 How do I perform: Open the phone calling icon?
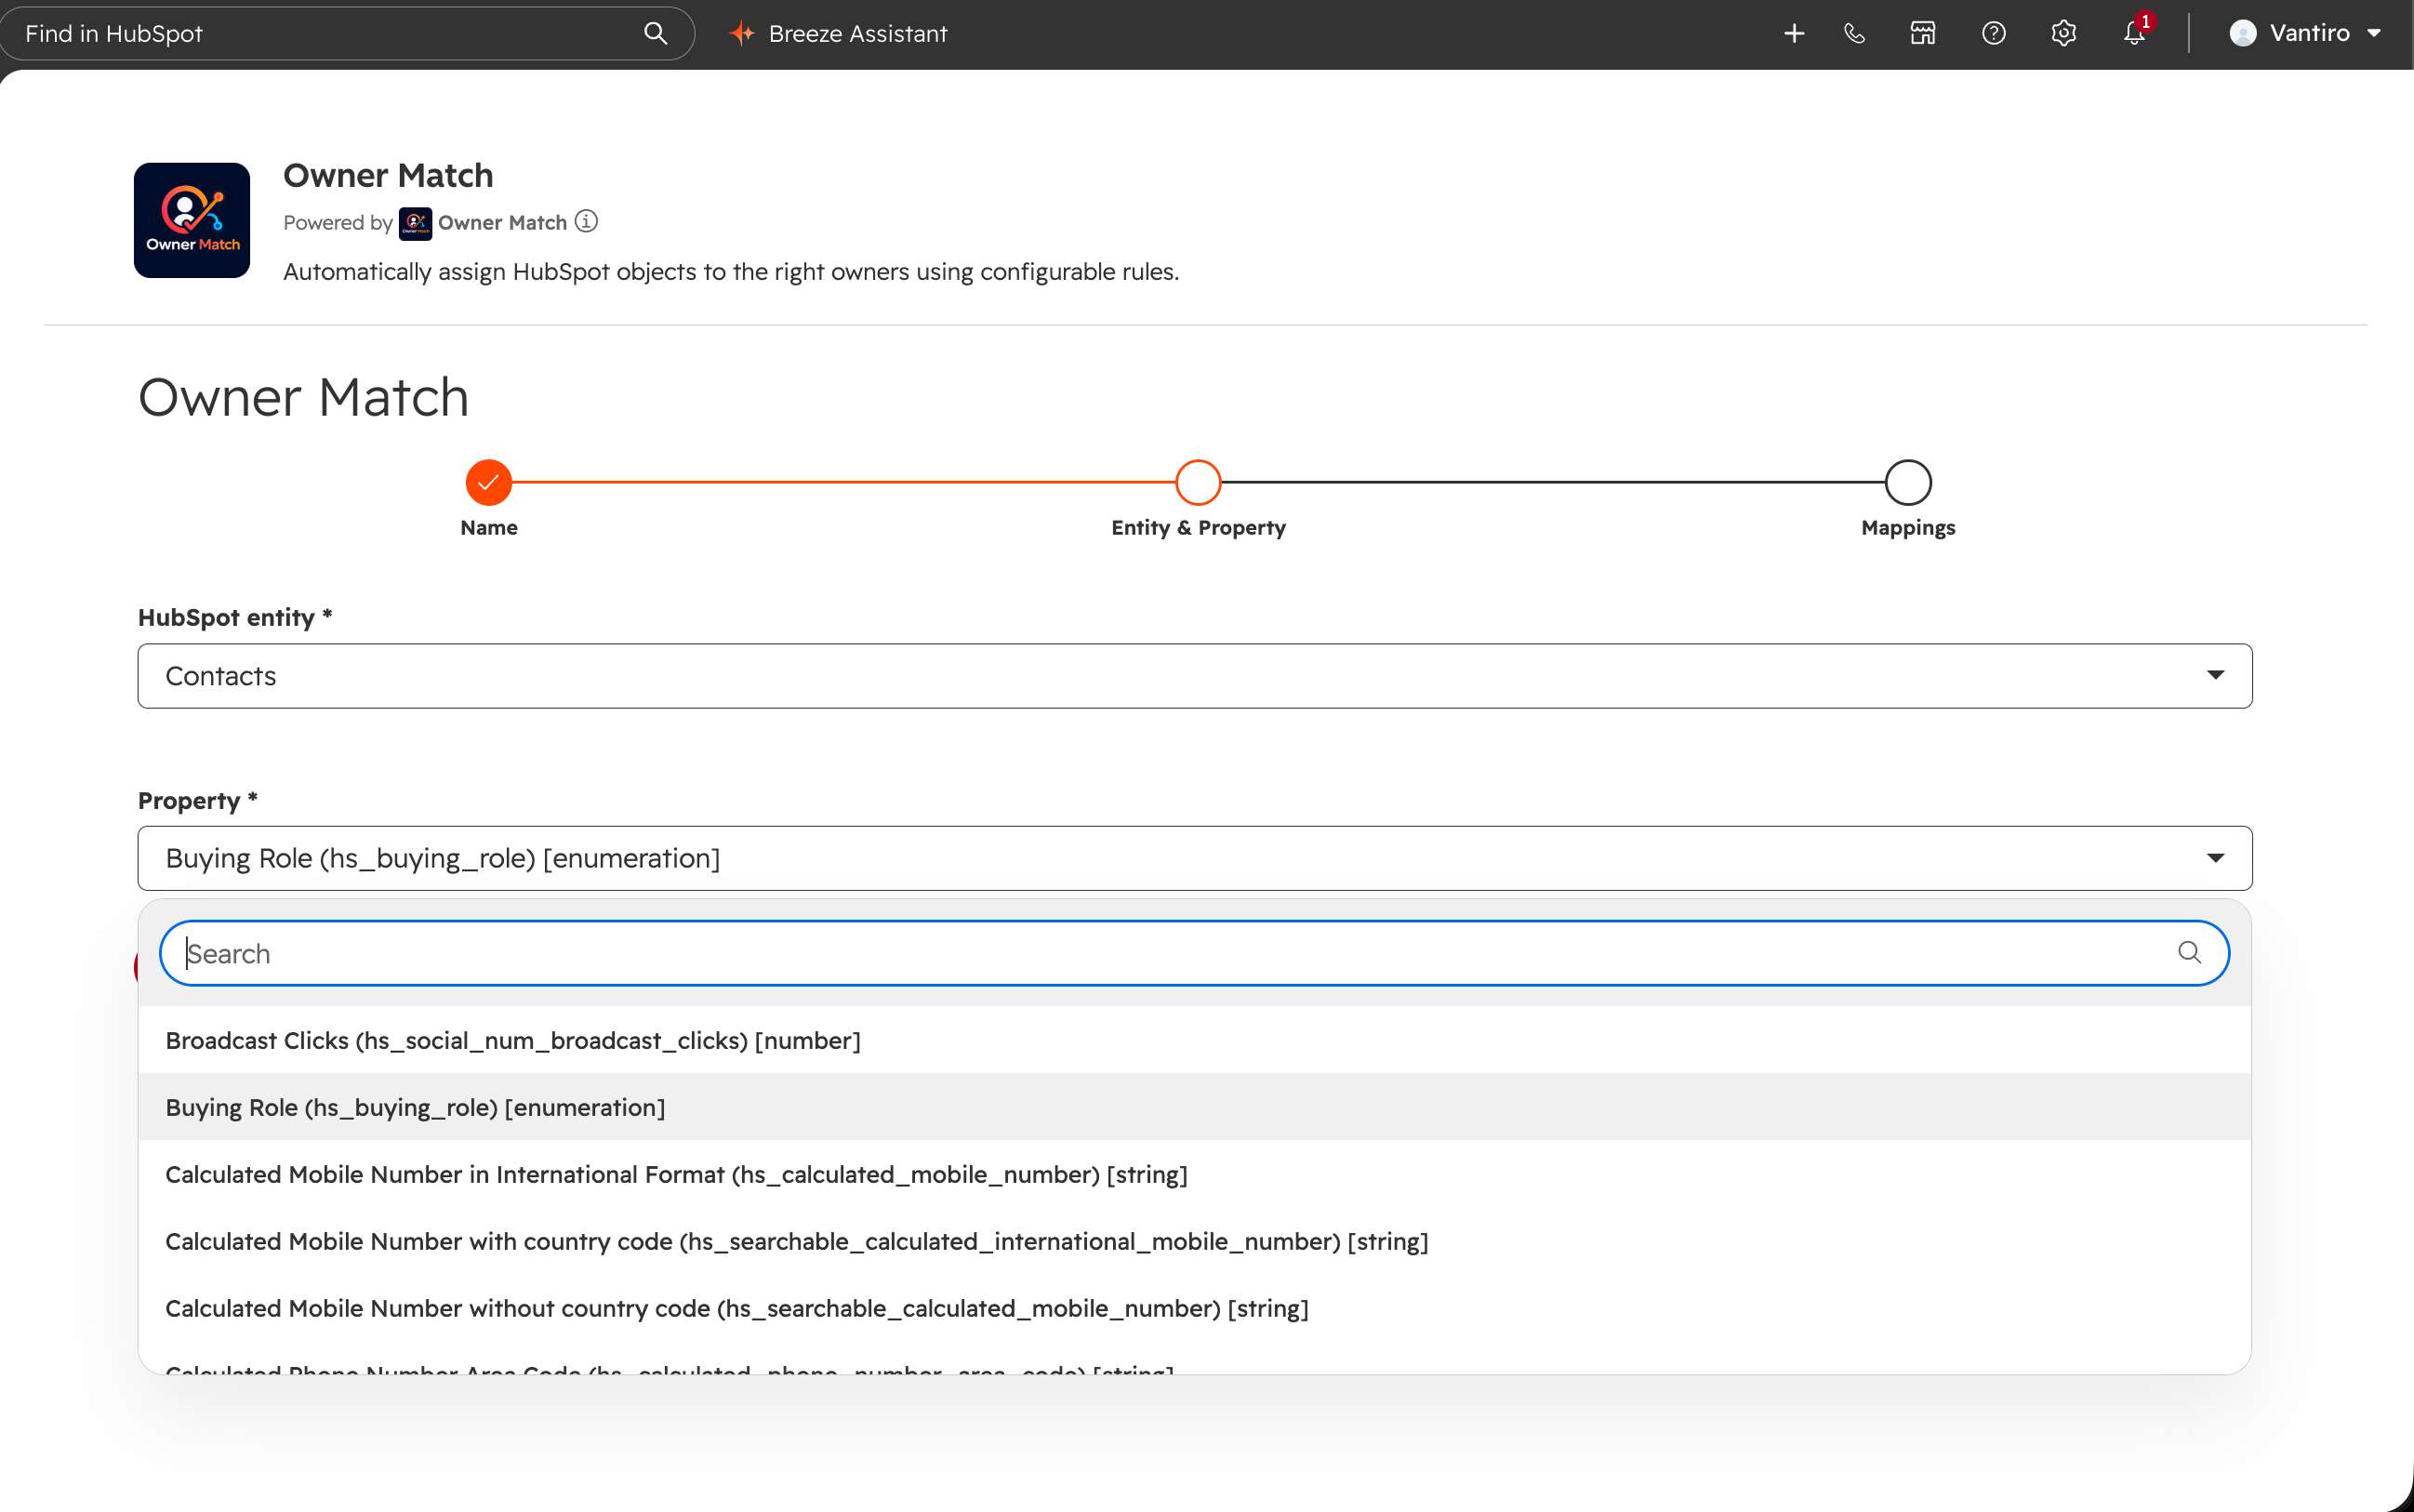[1855, 33]
